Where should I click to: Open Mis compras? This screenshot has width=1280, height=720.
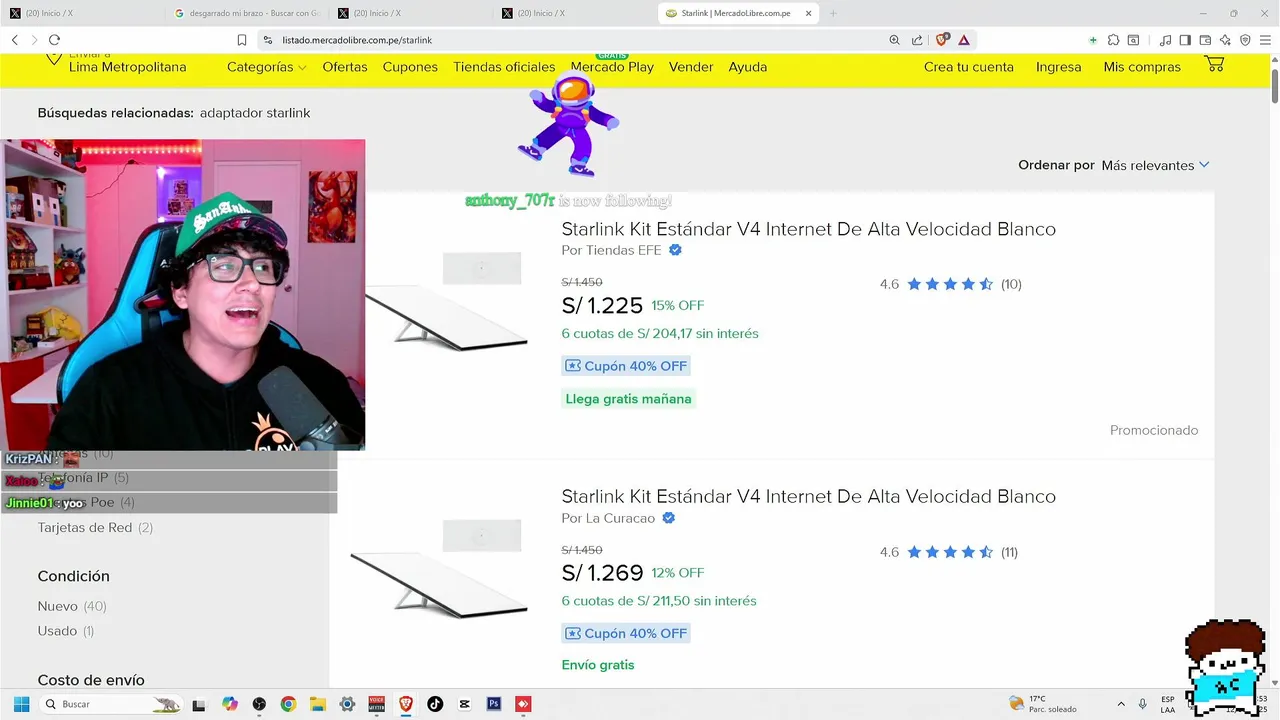point(1142,67)
